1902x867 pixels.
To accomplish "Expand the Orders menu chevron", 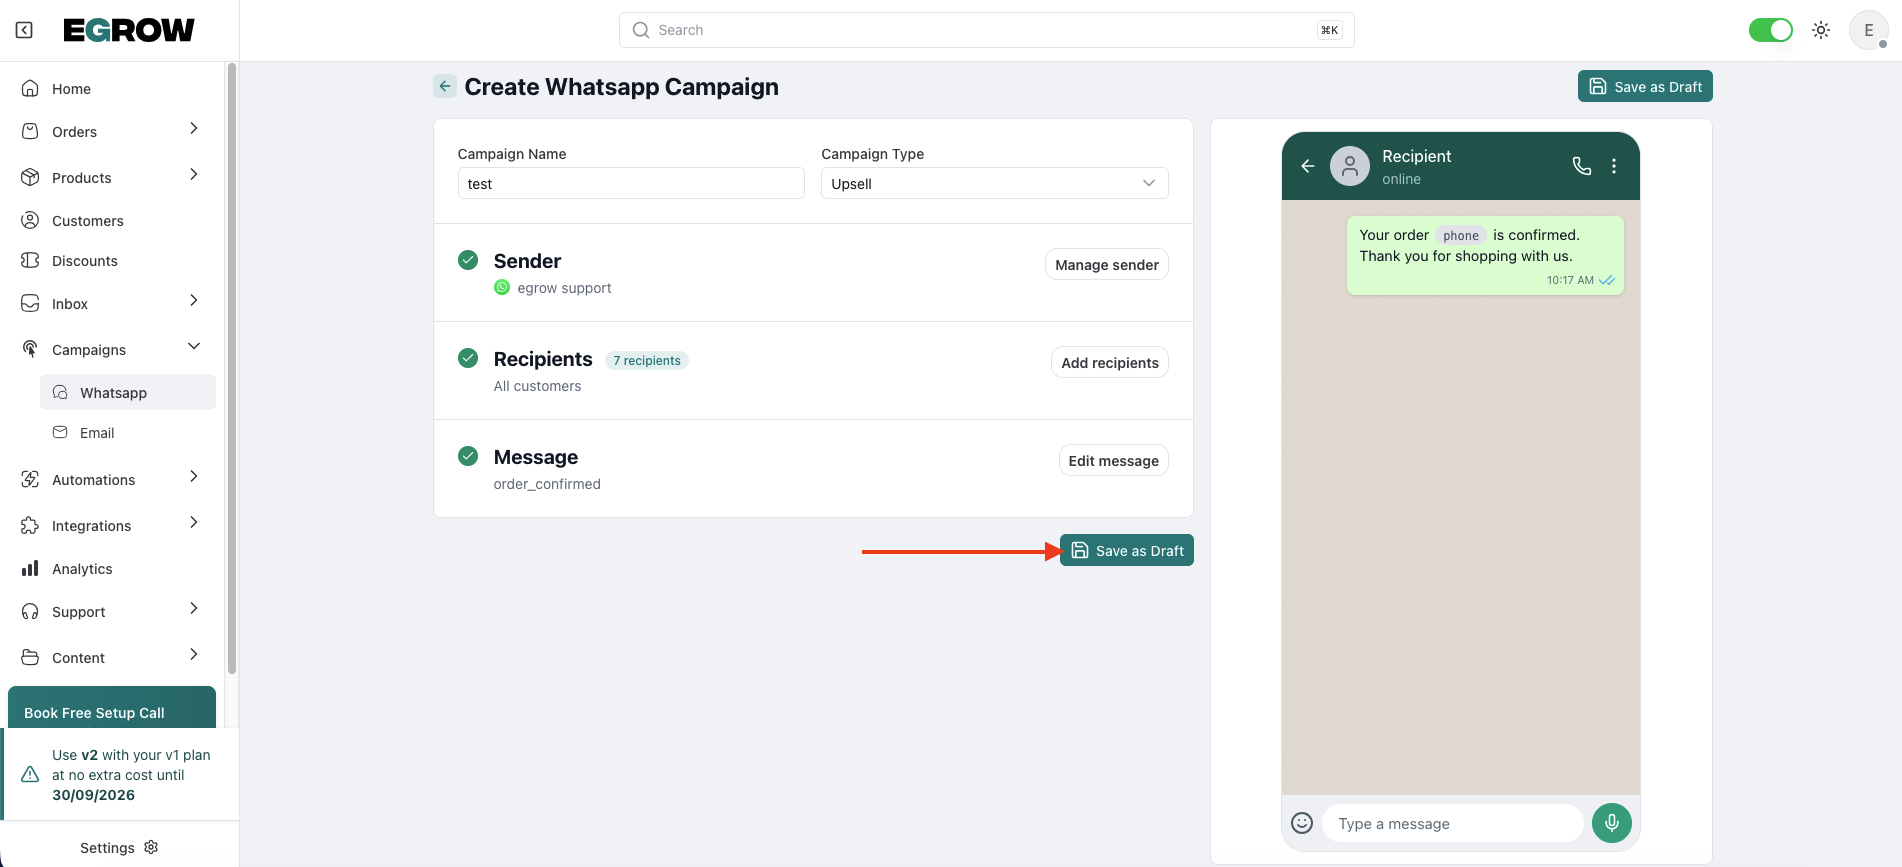I will (x=194, y=129).
